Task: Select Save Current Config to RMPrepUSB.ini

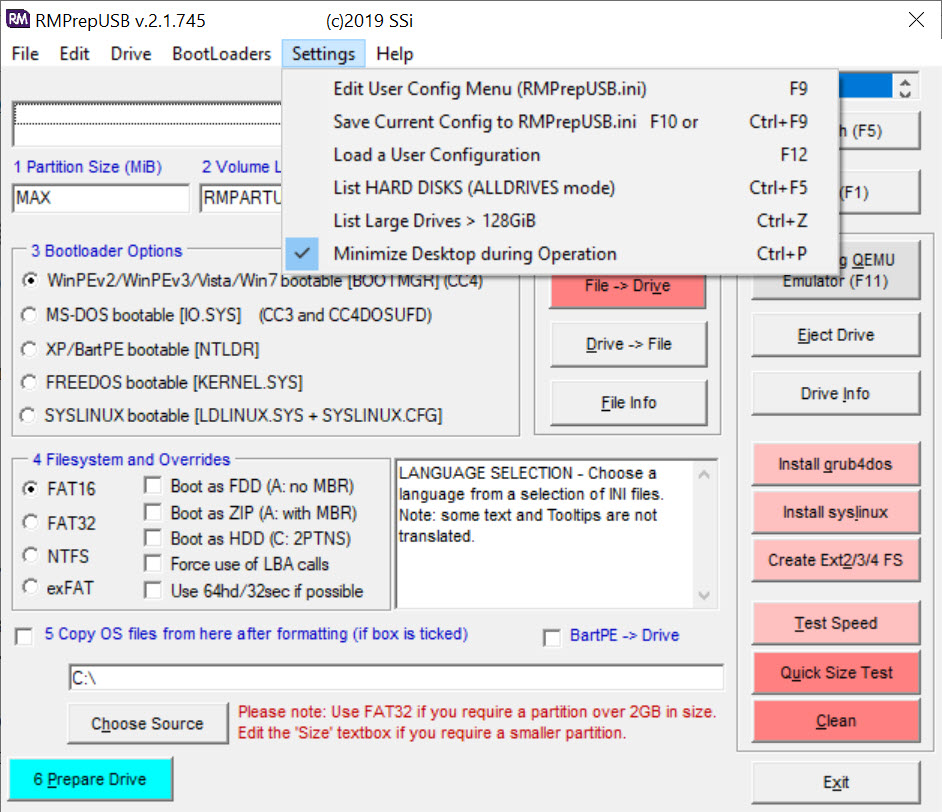Action: click(560, 122)
